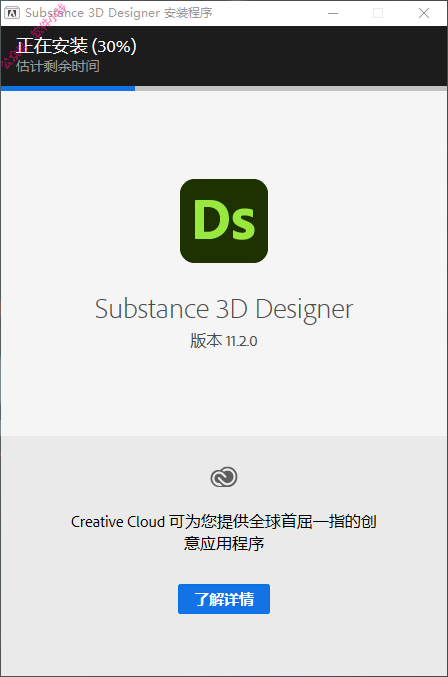Click the 版本 11.2.0 version label
Image resolution: width=448 pixels, height=677 pixels.
[224, 341]
